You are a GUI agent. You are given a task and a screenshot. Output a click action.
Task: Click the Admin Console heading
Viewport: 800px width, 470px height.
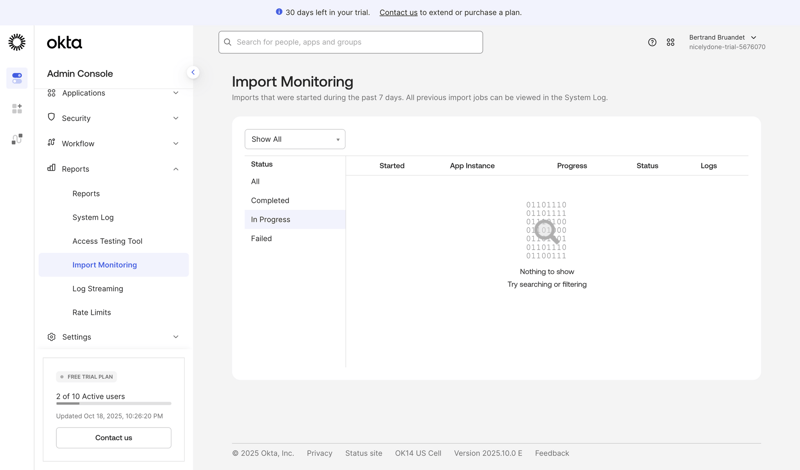click(x=80, y=73)
